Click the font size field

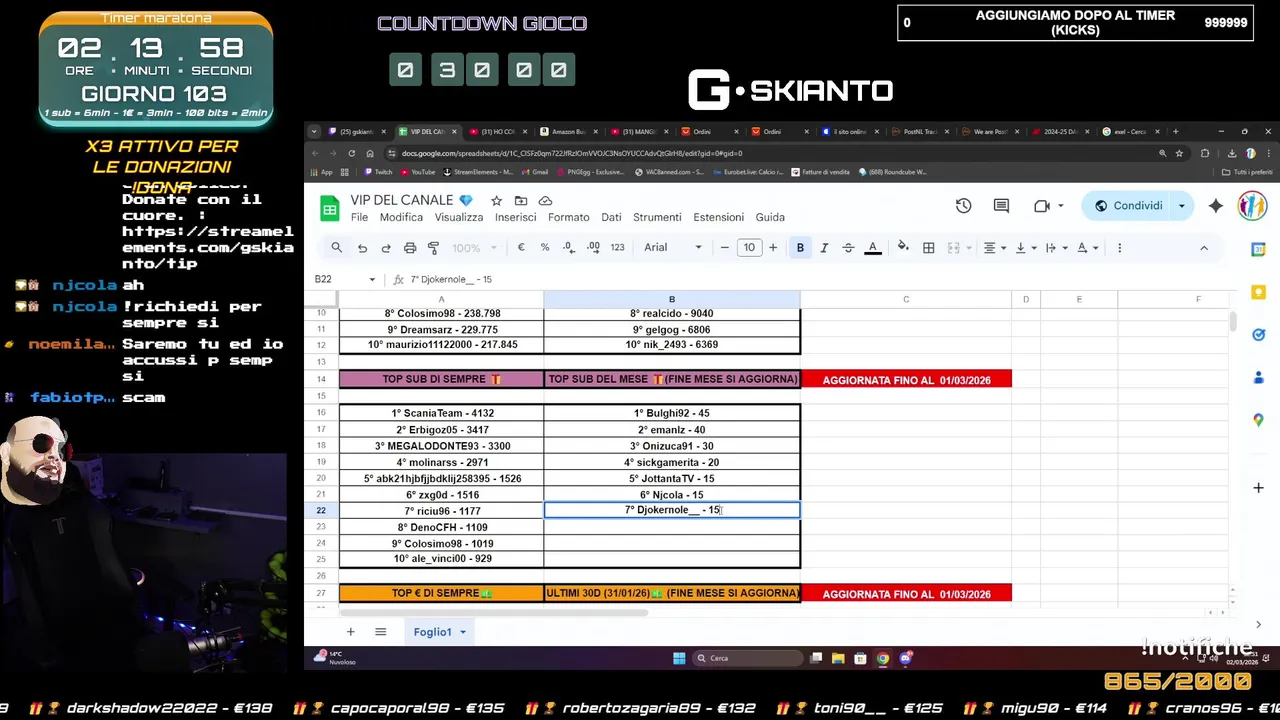(749, 248)
